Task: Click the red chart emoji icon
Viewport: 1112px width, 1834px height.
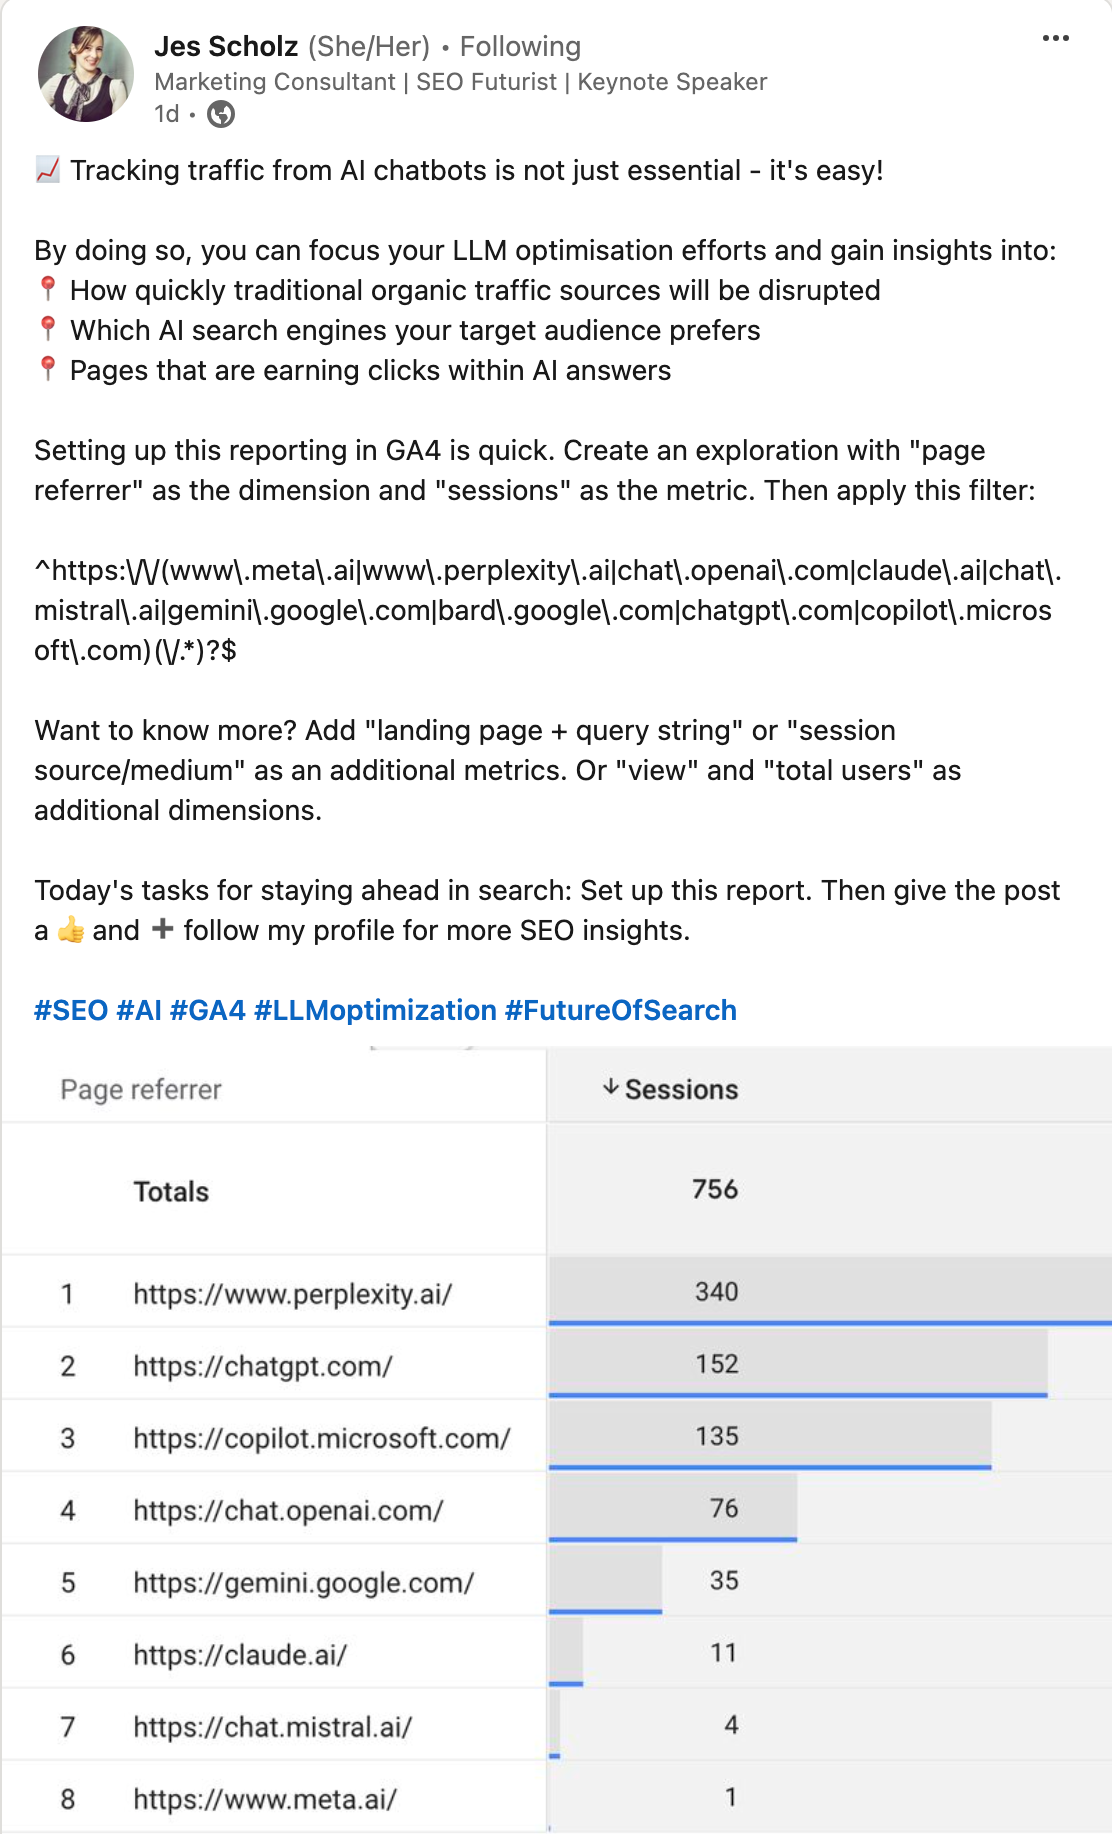Action: (47, 170)
